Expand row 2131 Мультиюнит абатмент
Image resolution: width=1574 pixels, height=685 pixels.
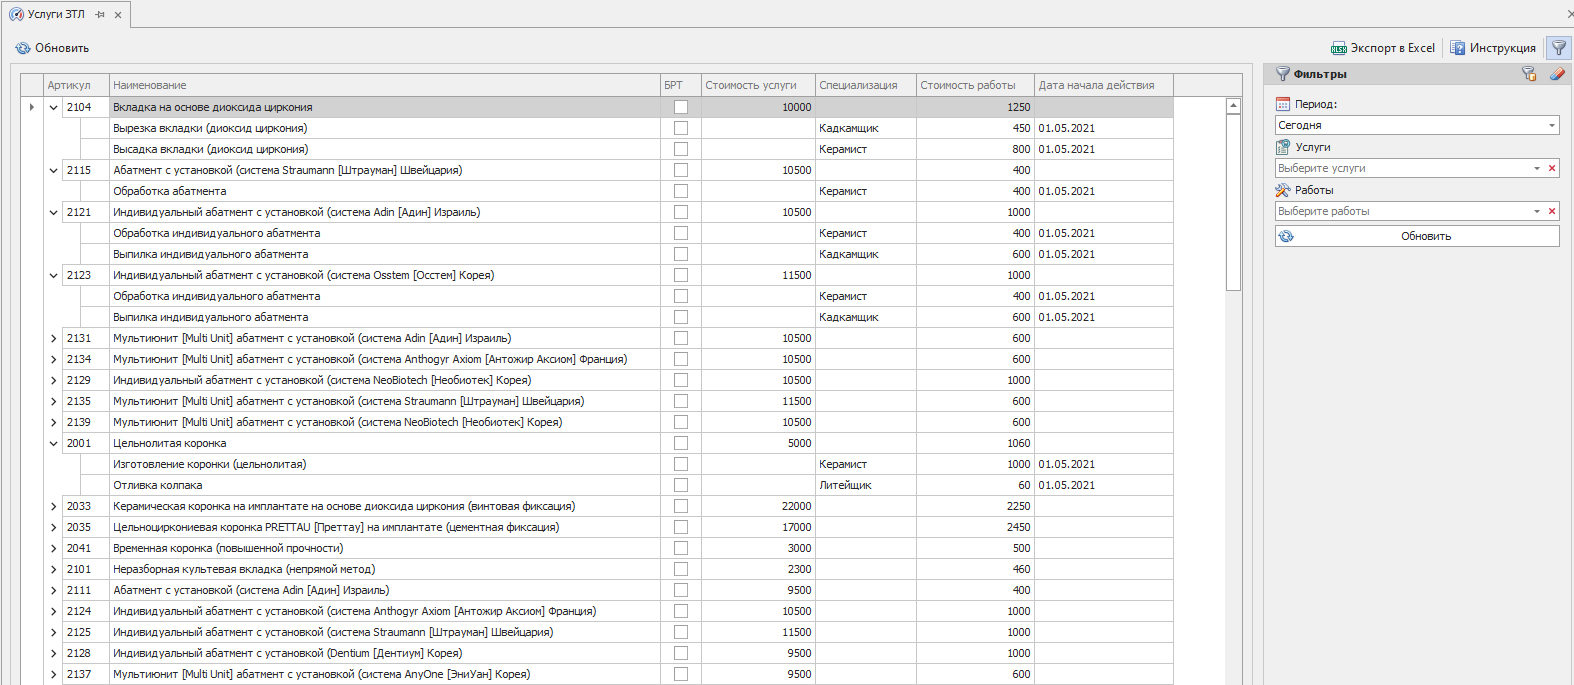click(54, 338)
